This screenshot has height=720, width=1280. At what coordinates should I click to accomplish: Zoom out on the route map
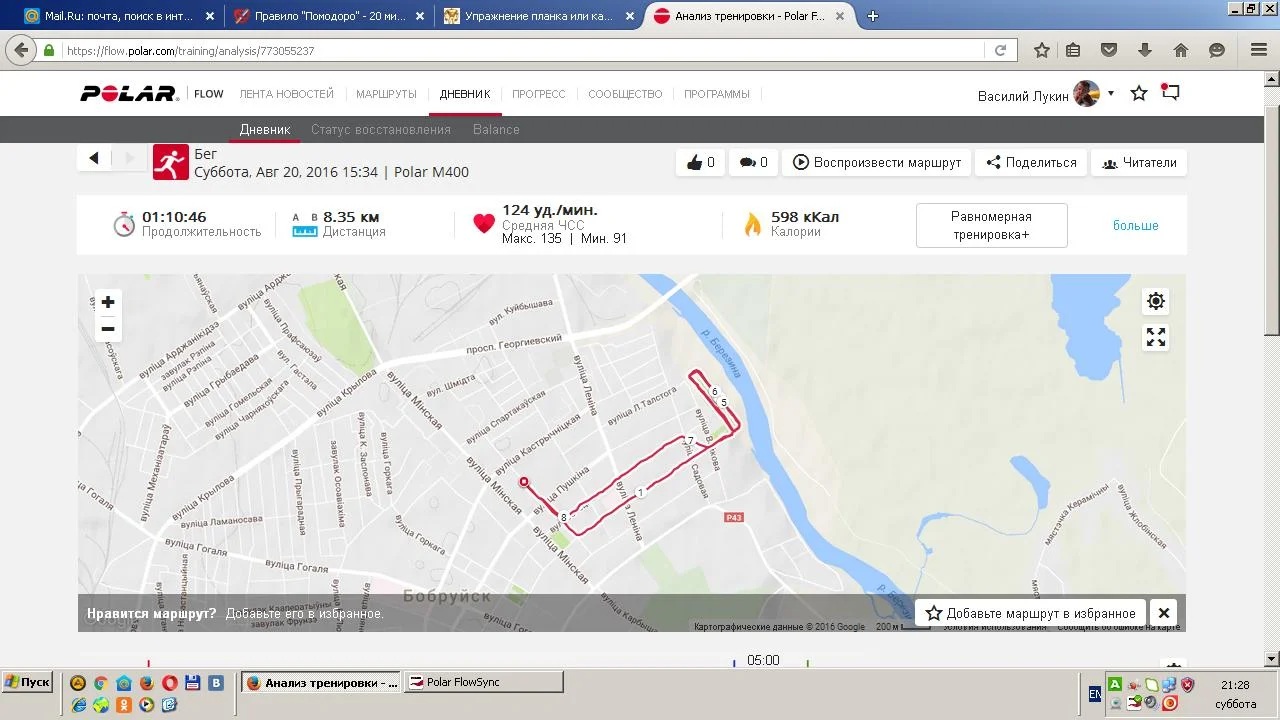tap(108, 329)
